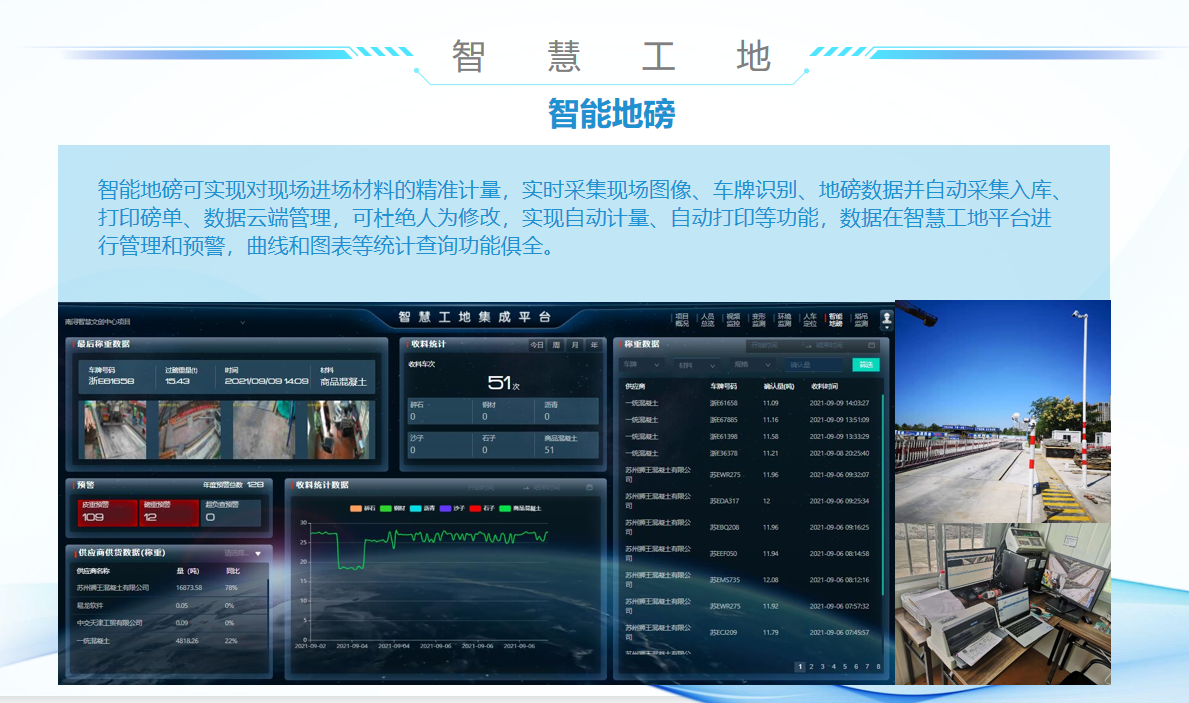Go to page 2 of weighing data
Screen dimensions: 1189x703
(x=813, y=666)
